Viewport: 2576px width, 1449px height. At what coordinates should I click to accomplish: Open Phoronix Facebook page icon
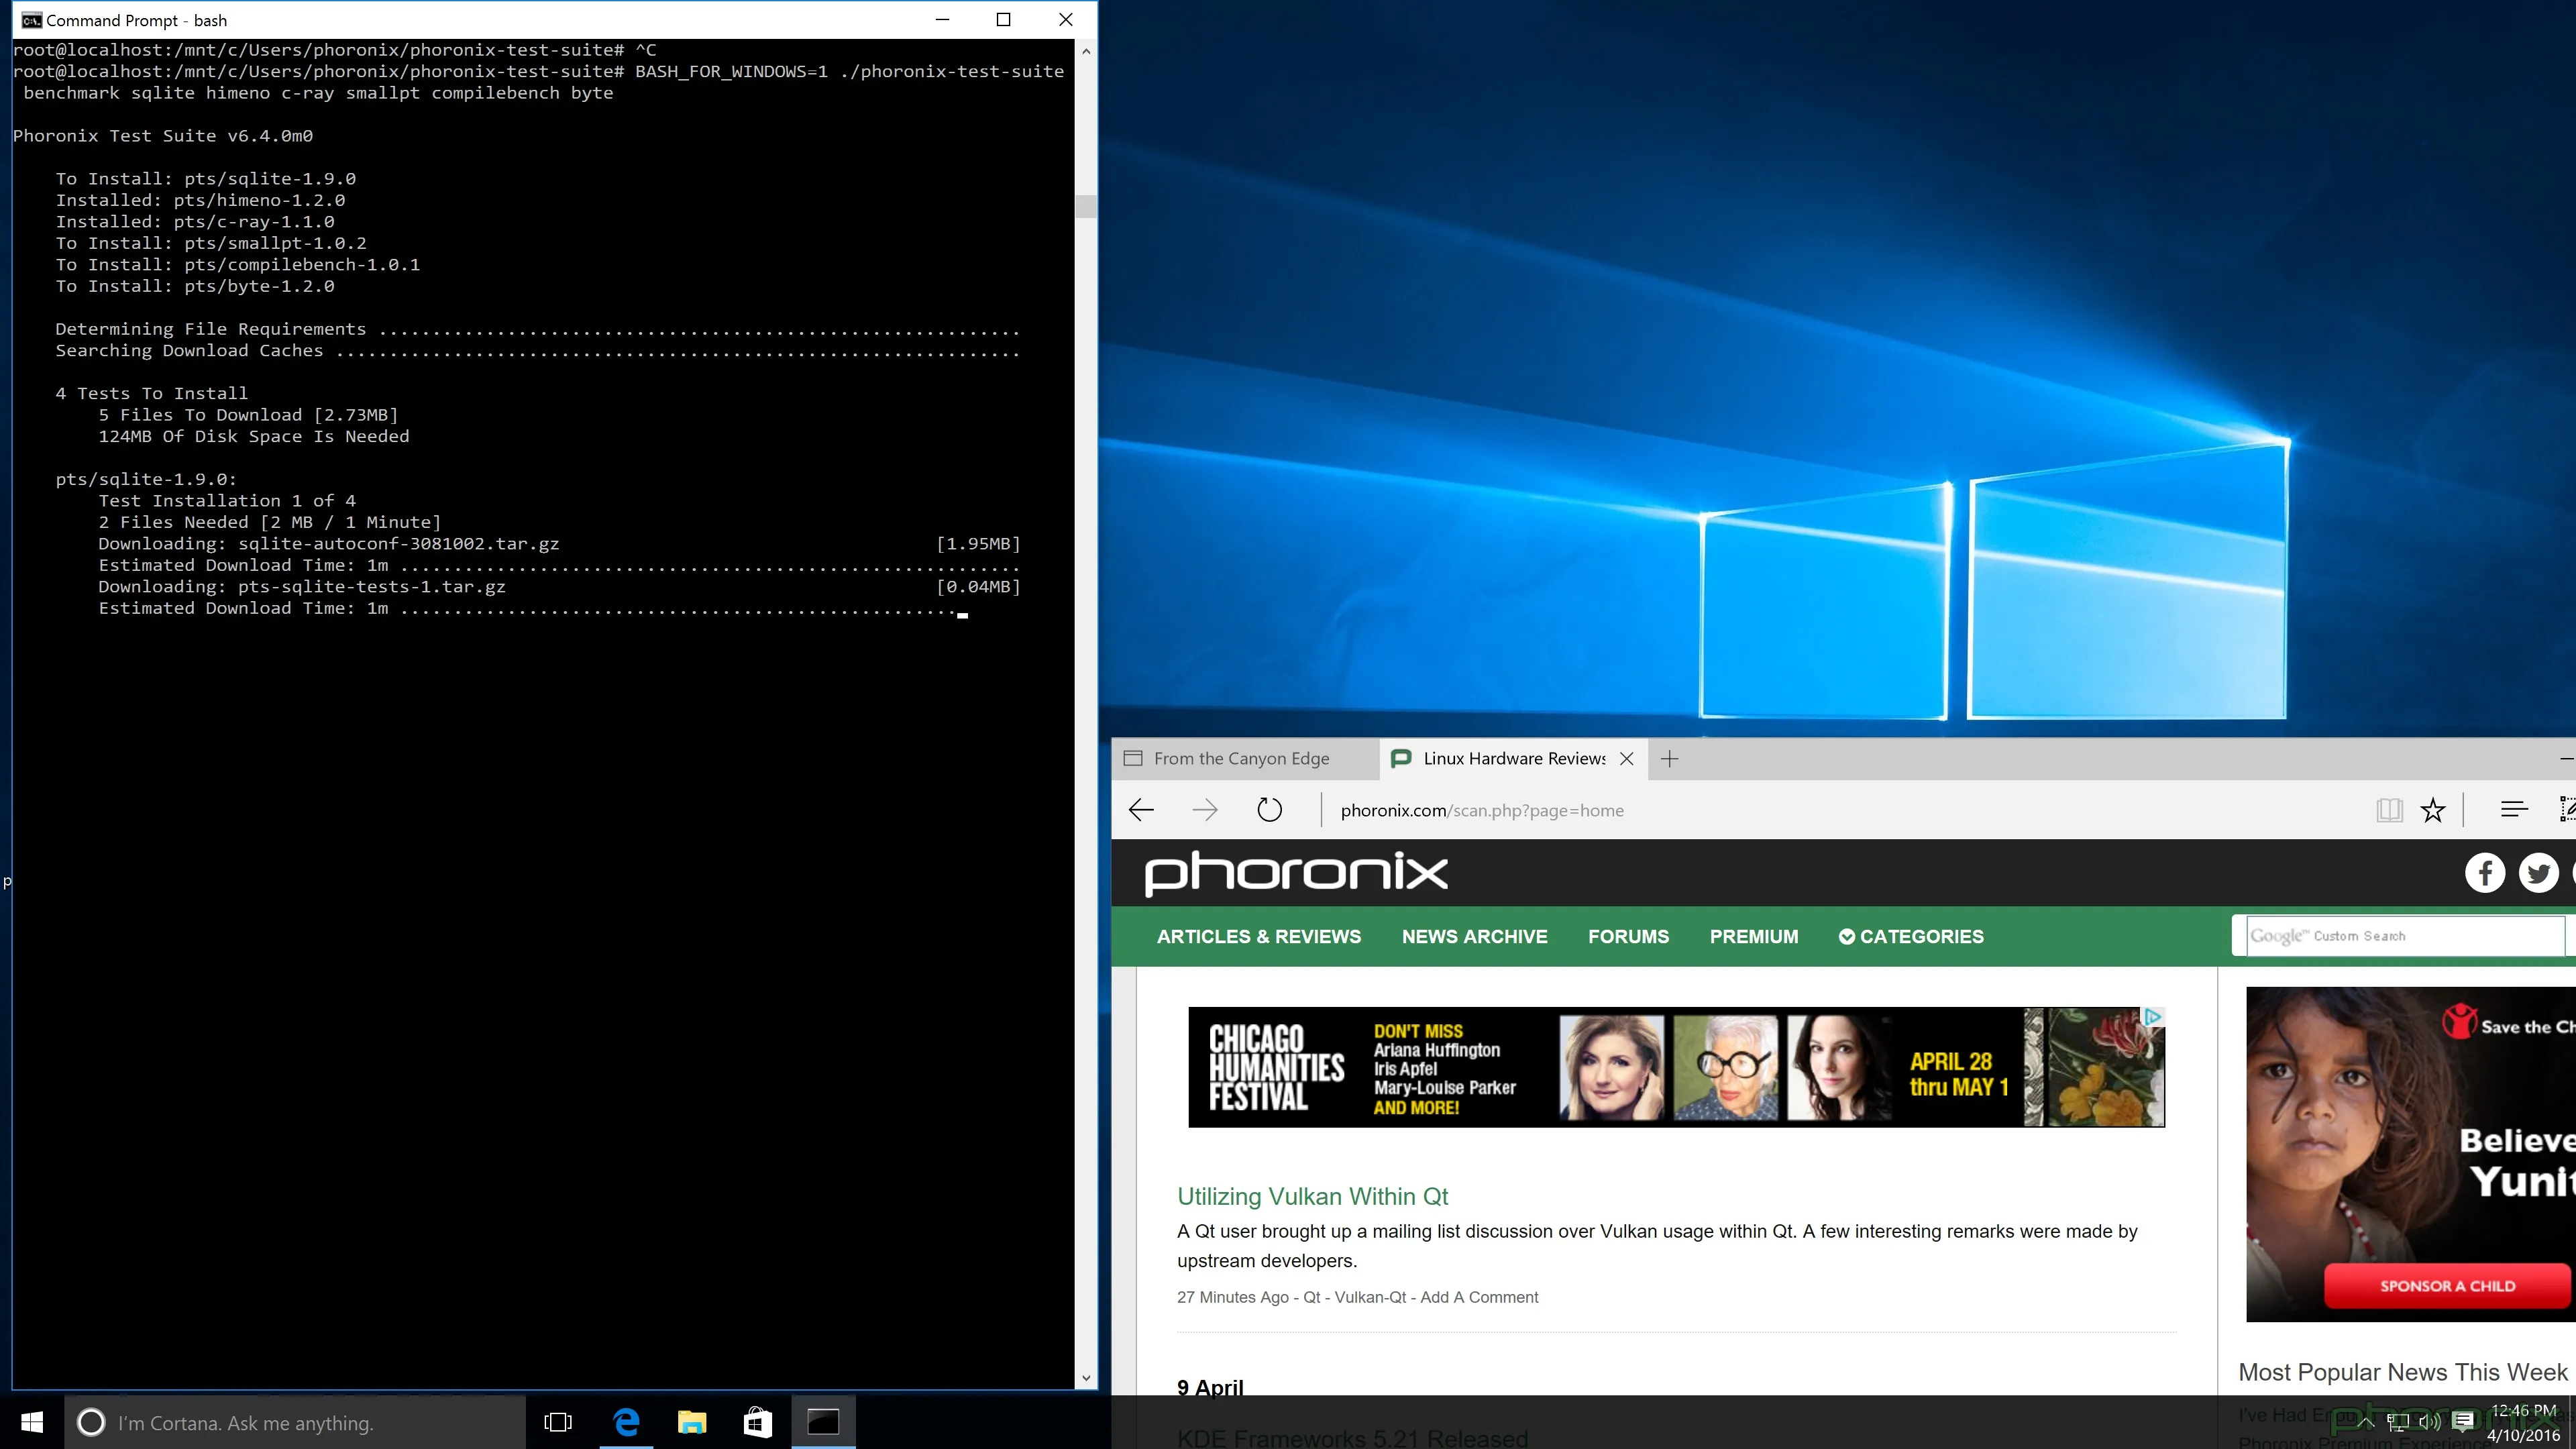coord(2484,873)
